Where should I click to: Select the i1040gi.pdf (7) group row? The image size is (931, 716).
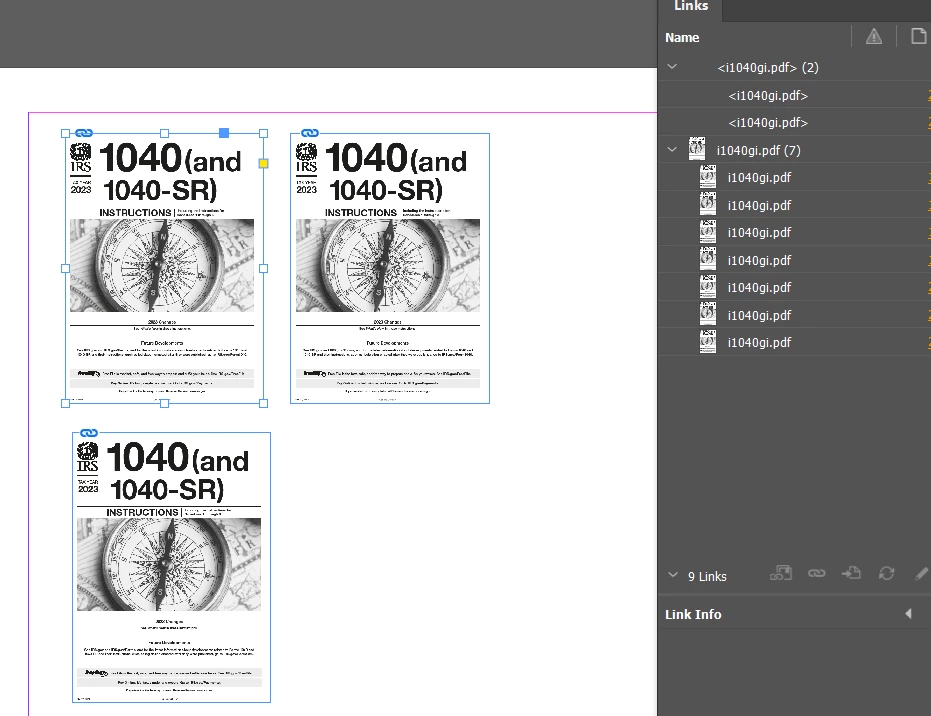(x=794, y=150)
